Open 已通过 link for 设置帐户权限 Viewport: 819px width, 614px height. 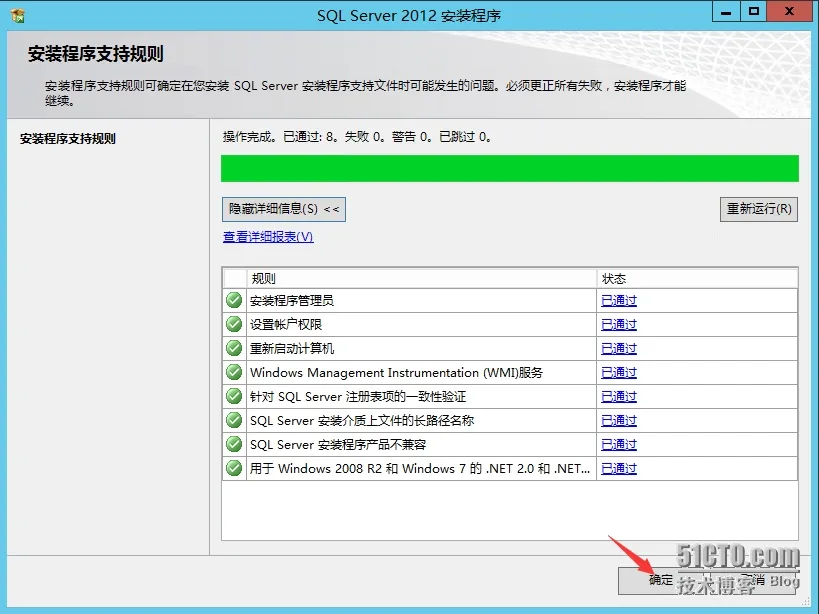(x=619, y=325)
